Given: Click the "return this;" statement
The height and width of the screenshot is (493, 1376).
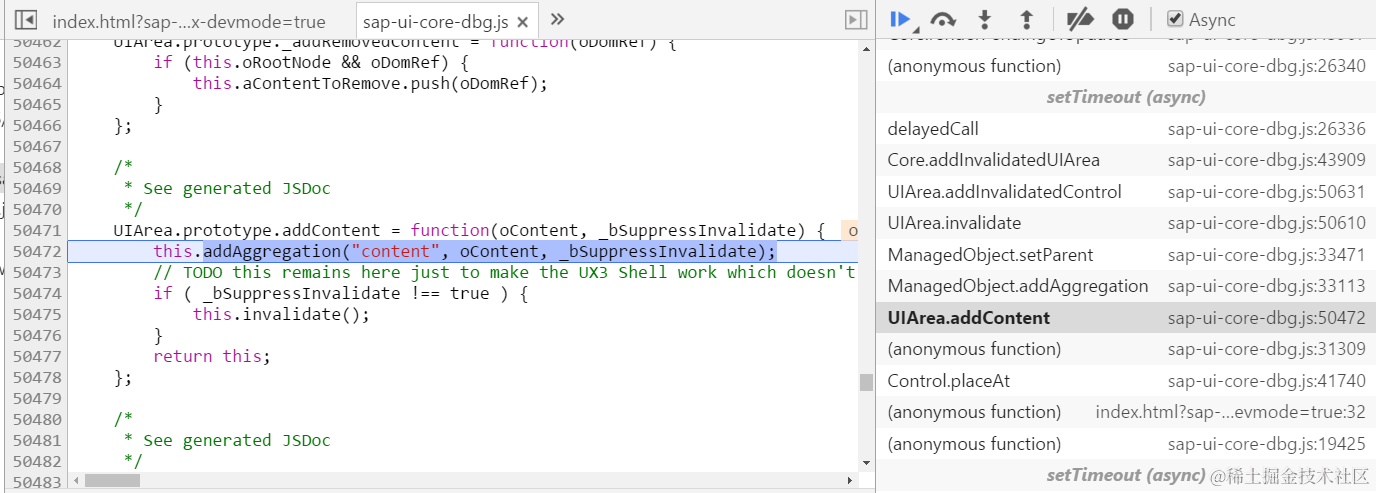Looking at the screenshot, I should coord(212,357).
